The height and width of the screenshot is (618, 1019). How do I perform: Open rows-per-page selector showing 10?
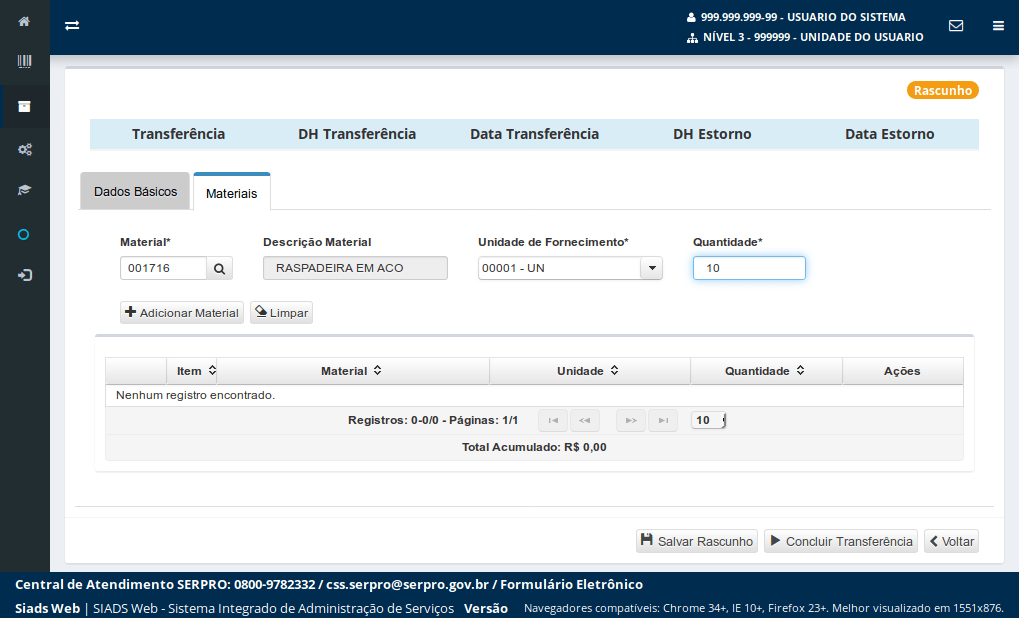coord(708,420)
